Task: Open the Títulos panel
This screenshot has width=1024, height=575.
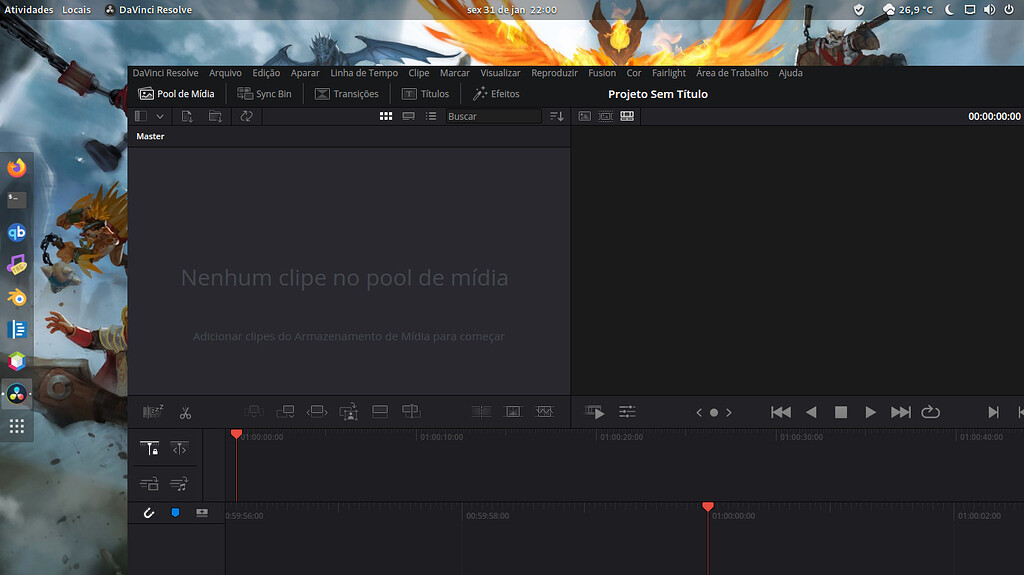Action: click(425, 94)
